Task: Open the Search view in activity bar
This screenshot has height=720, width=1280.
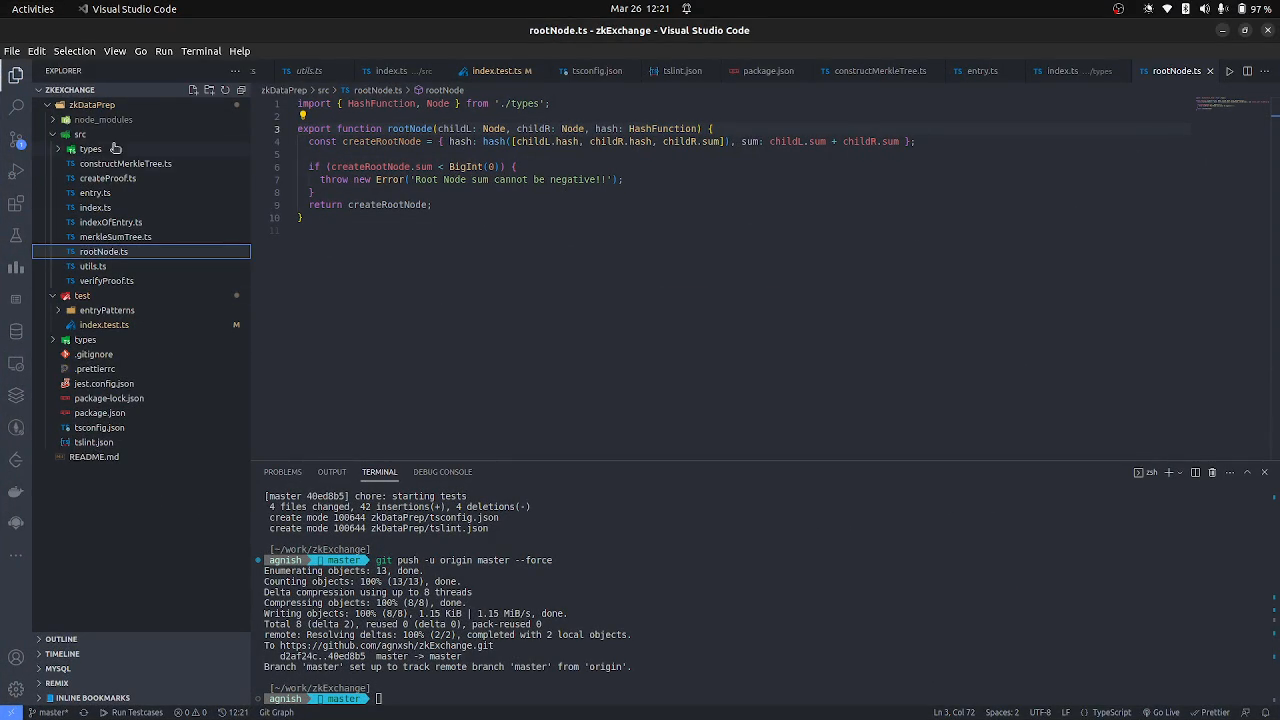Action: tap(16, 106)
